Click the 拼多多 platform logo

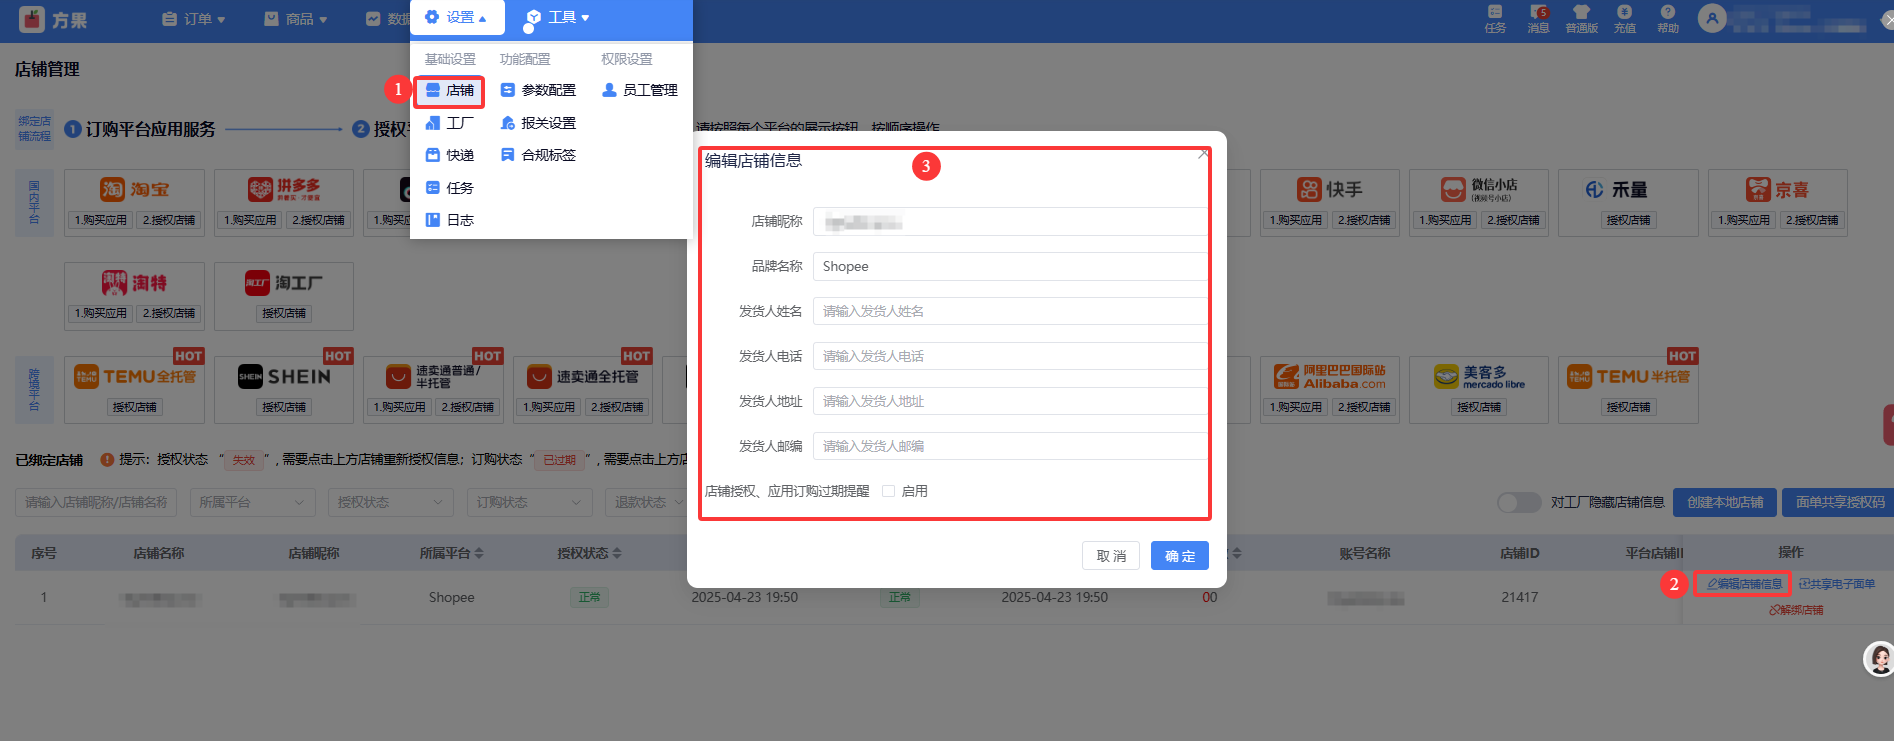284,189
